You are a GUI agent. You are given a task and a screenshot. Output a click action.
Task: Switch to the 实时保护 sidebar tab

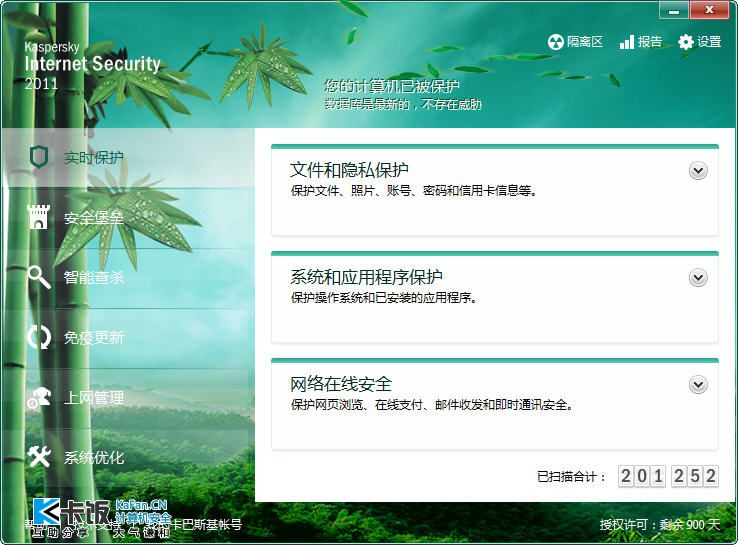tap(128, 157)
